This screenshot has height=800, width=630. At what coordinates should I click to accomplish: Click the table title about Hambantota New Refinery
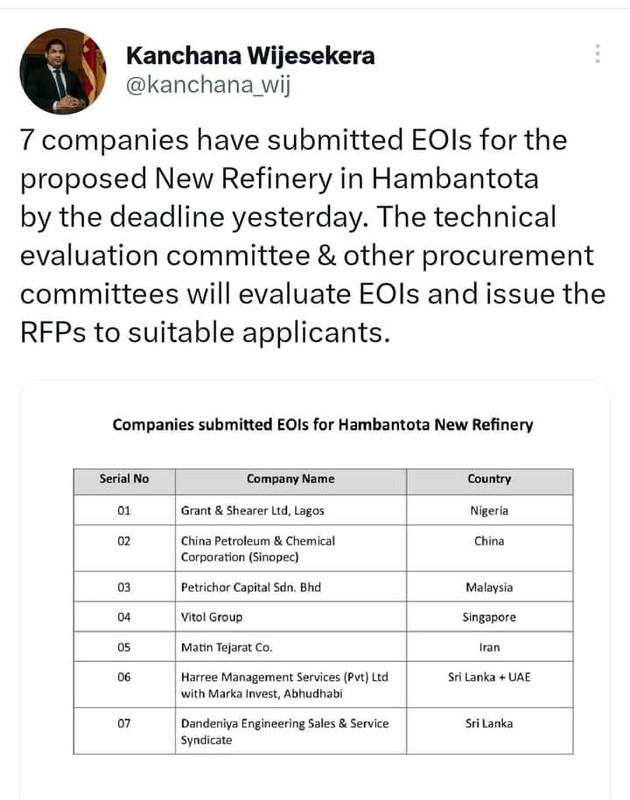[x=323, y=424]
